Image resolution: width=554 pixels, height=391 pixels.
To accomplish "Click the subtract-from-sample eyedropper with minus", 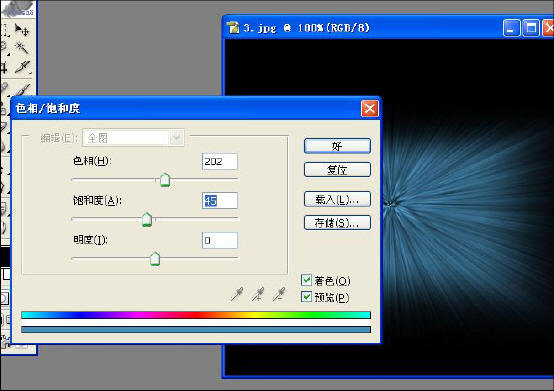I will 279,294.
